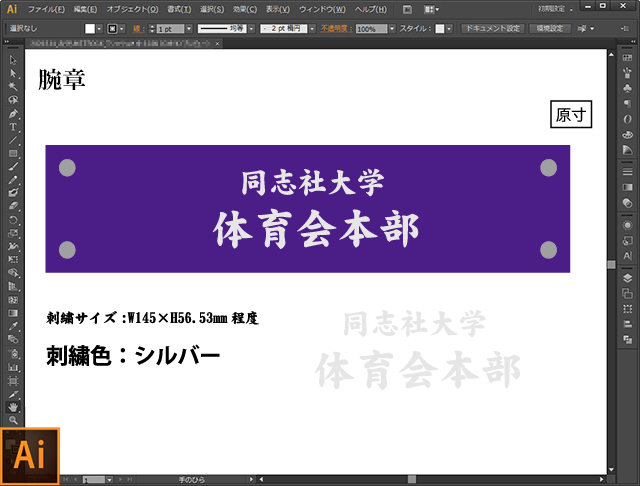
Task: Select the Line Segment tool
Action: coord(13,140)
